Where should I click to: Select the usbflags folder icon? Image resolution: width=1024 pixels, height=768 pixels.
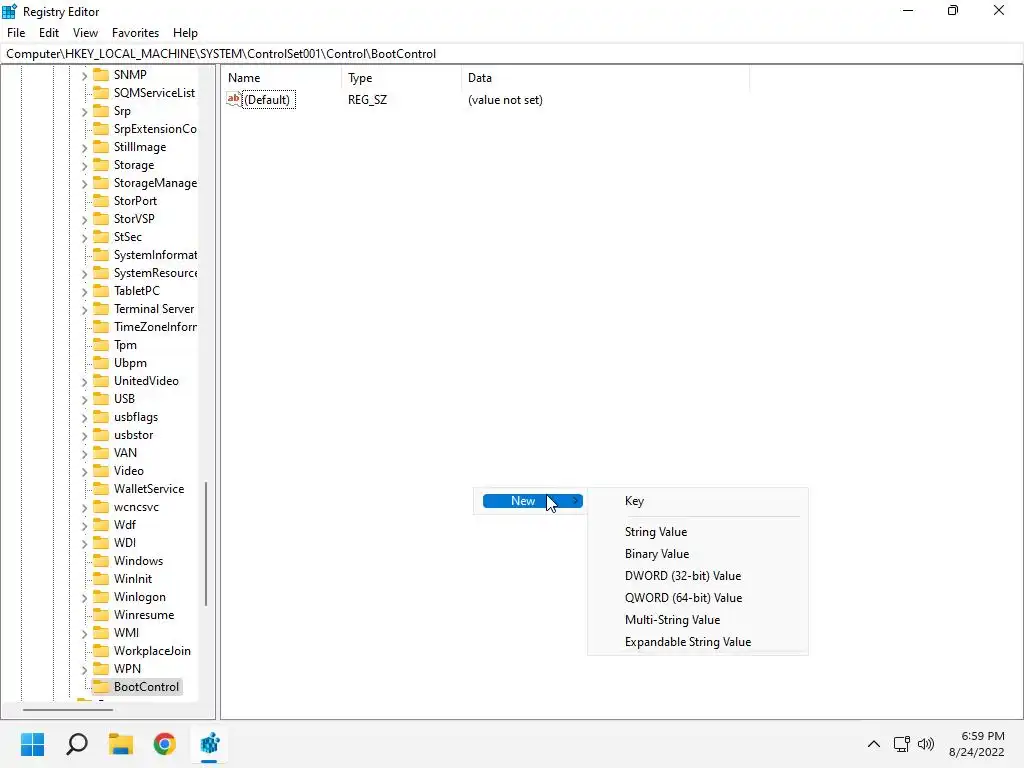[x=101, y=417]
